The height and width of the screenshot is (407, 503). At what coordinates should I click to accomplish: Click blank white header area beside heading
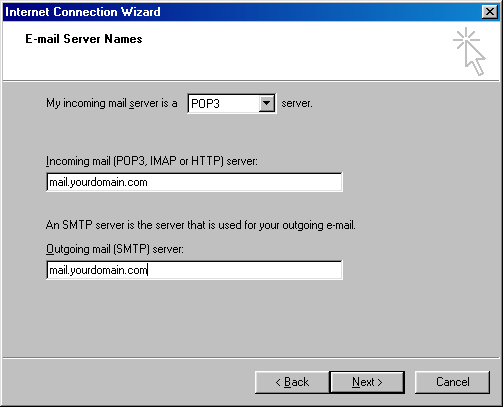tap(283, 50)
